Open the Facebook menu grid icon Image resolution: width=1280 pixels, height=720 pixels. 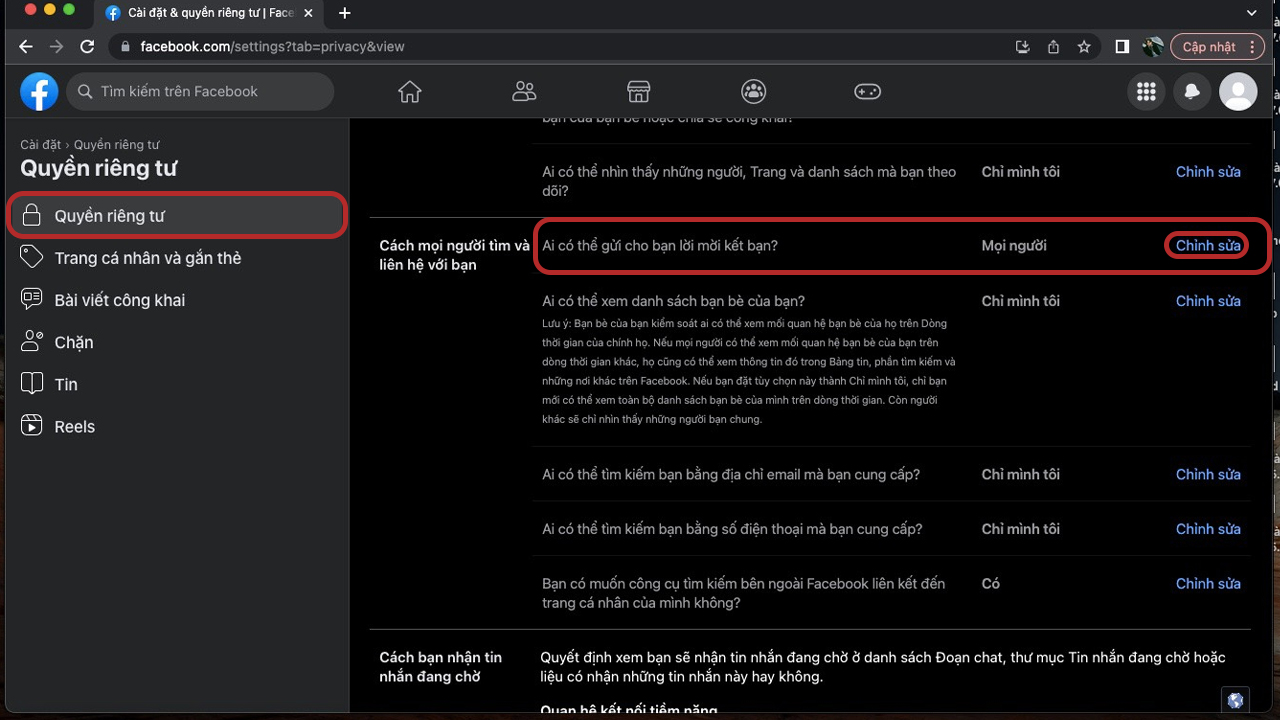click(x=1146, y=92)
